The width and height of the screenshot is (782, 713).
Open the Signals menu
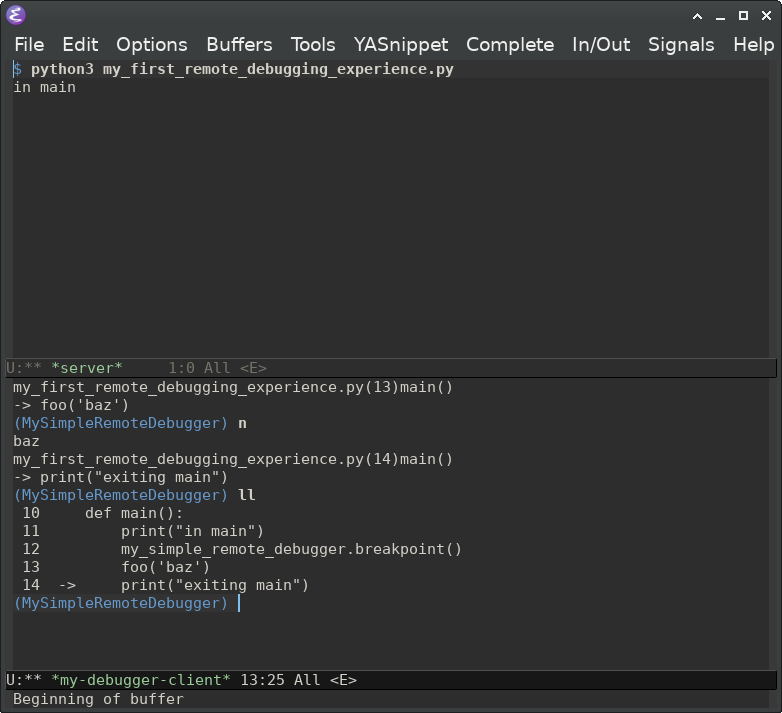click(681, 45)
